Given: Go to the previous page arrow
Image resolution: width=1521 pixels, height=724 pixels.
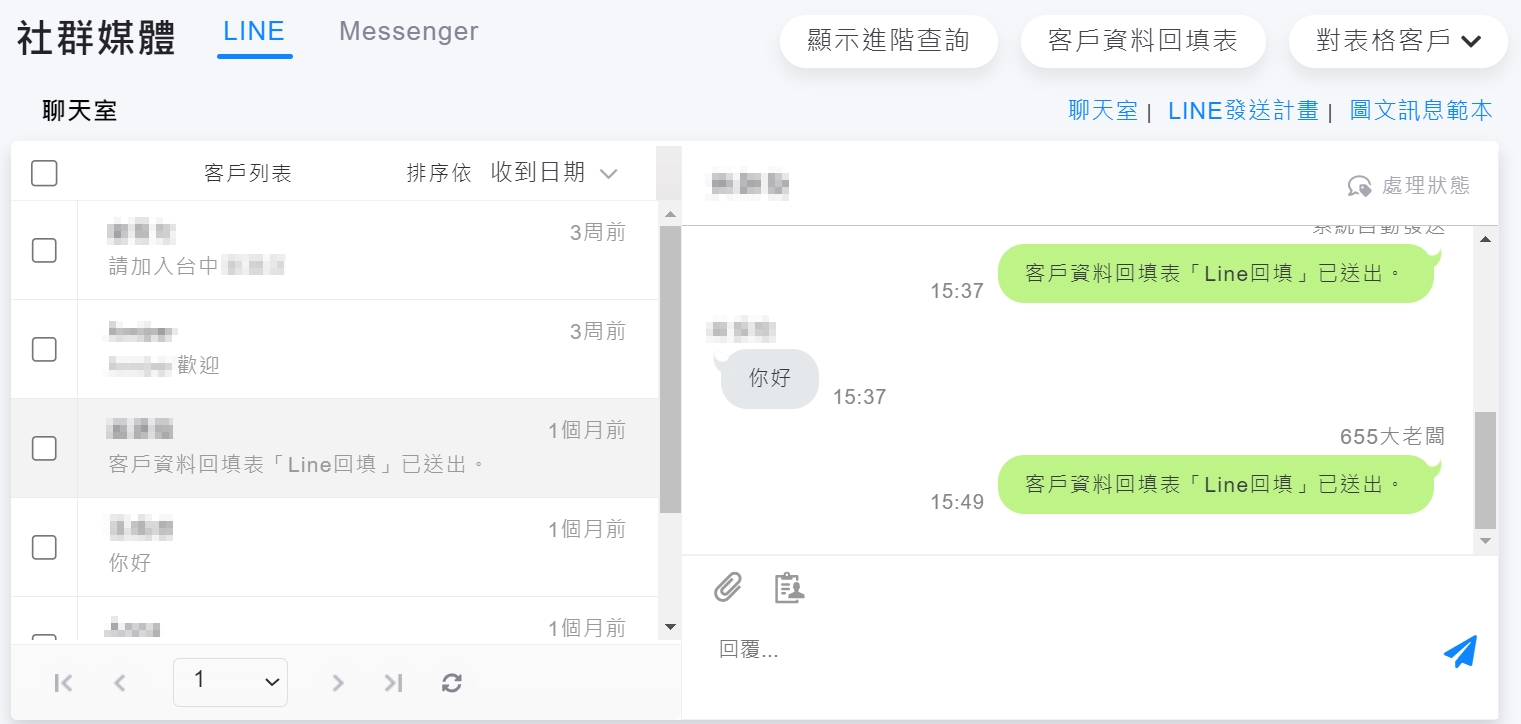Looking at the screenshot, I should (120, 683).
